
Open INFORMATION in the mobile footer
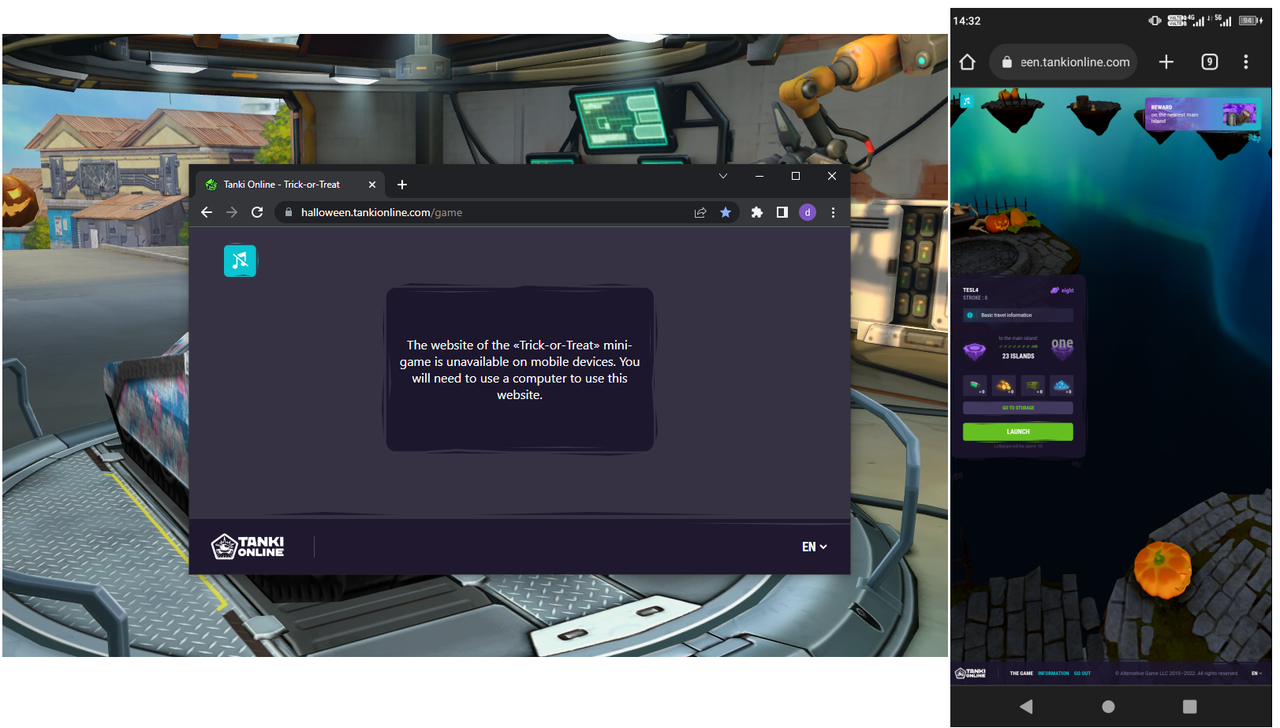1053,674
